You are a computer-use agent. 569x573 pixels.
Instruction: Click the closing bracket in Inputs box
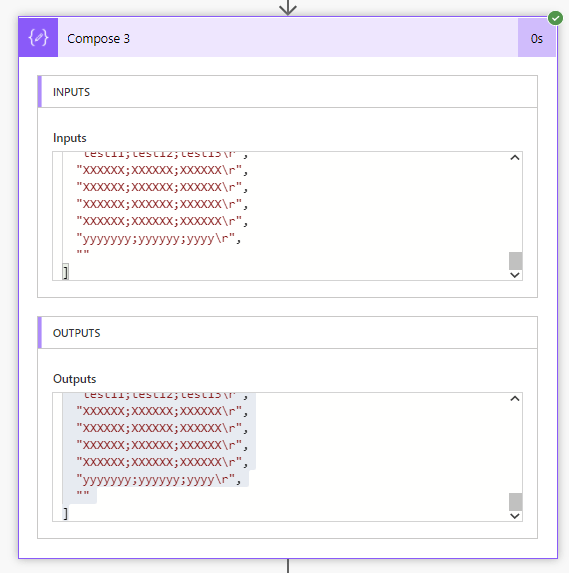[65, 272]
